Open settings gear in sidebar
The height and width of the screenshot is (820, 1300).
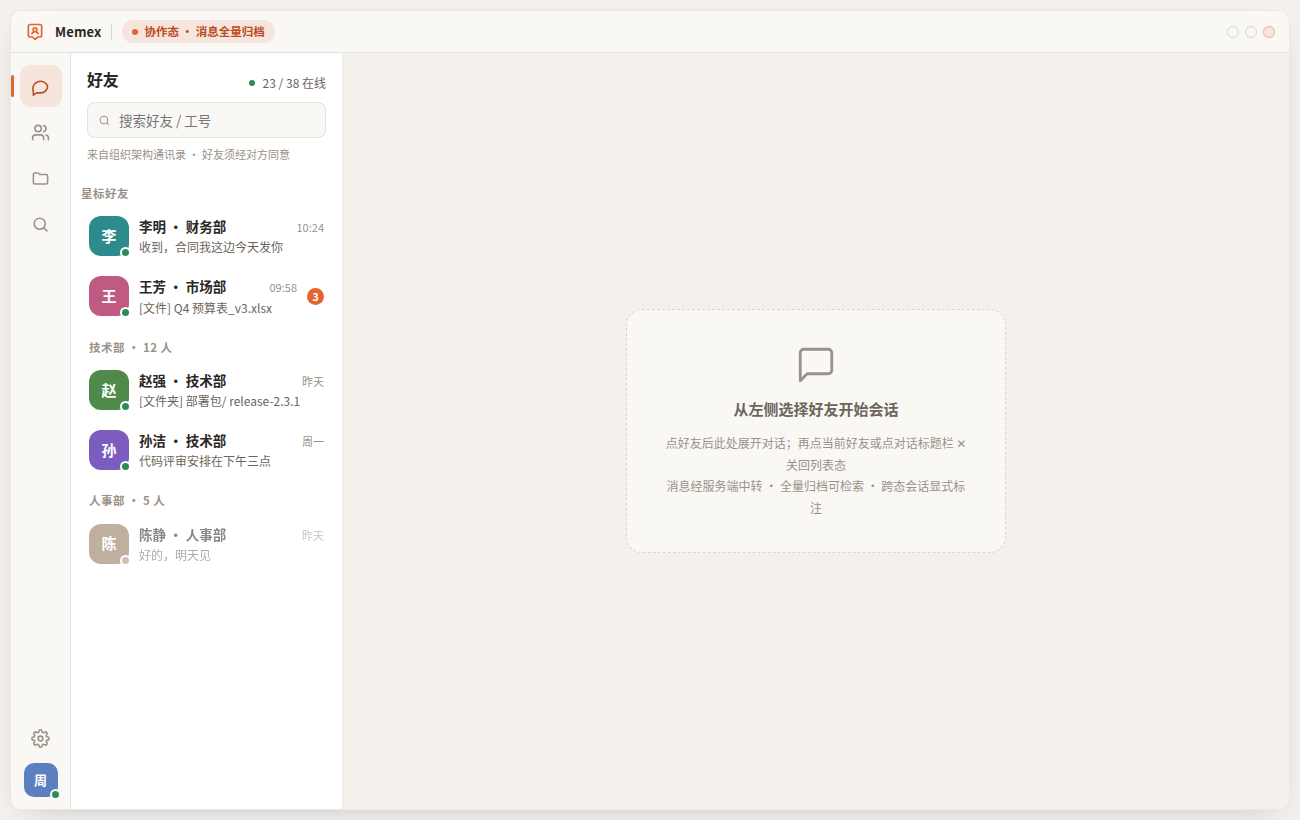(x=41, y=738)
